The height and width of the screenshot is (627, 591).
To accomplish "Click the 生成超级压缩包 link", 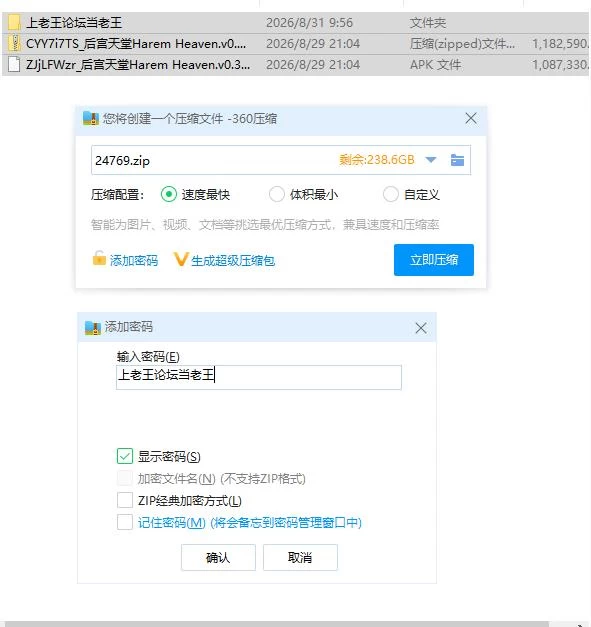I will point(233,261).
